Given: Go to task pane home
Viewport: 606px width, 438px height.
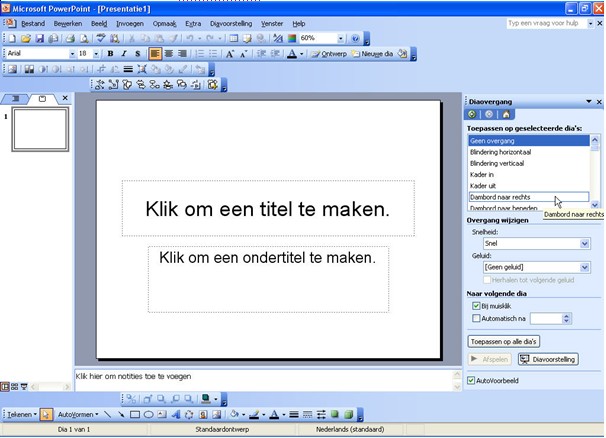Looking at the screenshot, I should tap(506, 114).
